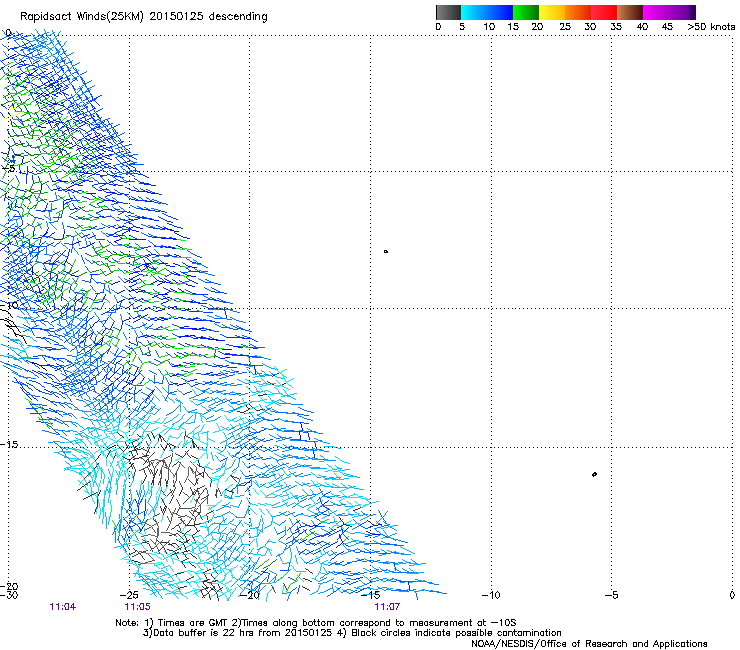Click the legend number 25
The image size is (740, 650).
coord(565,27)
